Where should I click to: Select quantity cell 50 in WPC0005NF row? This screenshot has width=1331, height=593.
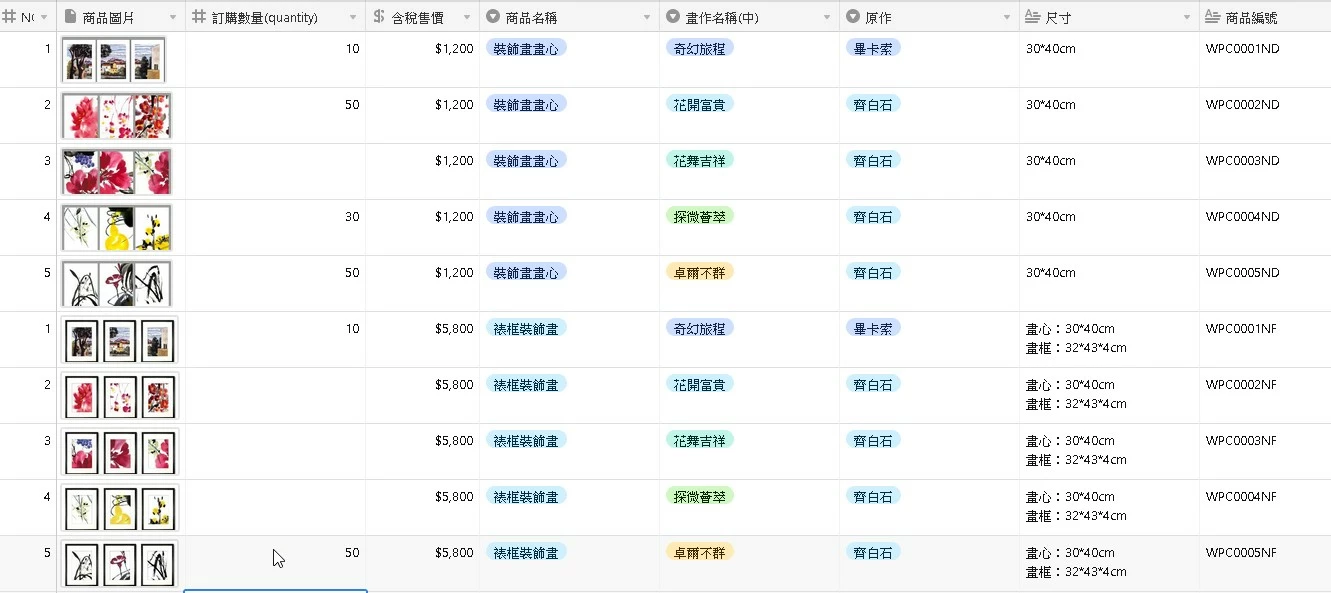[x=275, y=563]
